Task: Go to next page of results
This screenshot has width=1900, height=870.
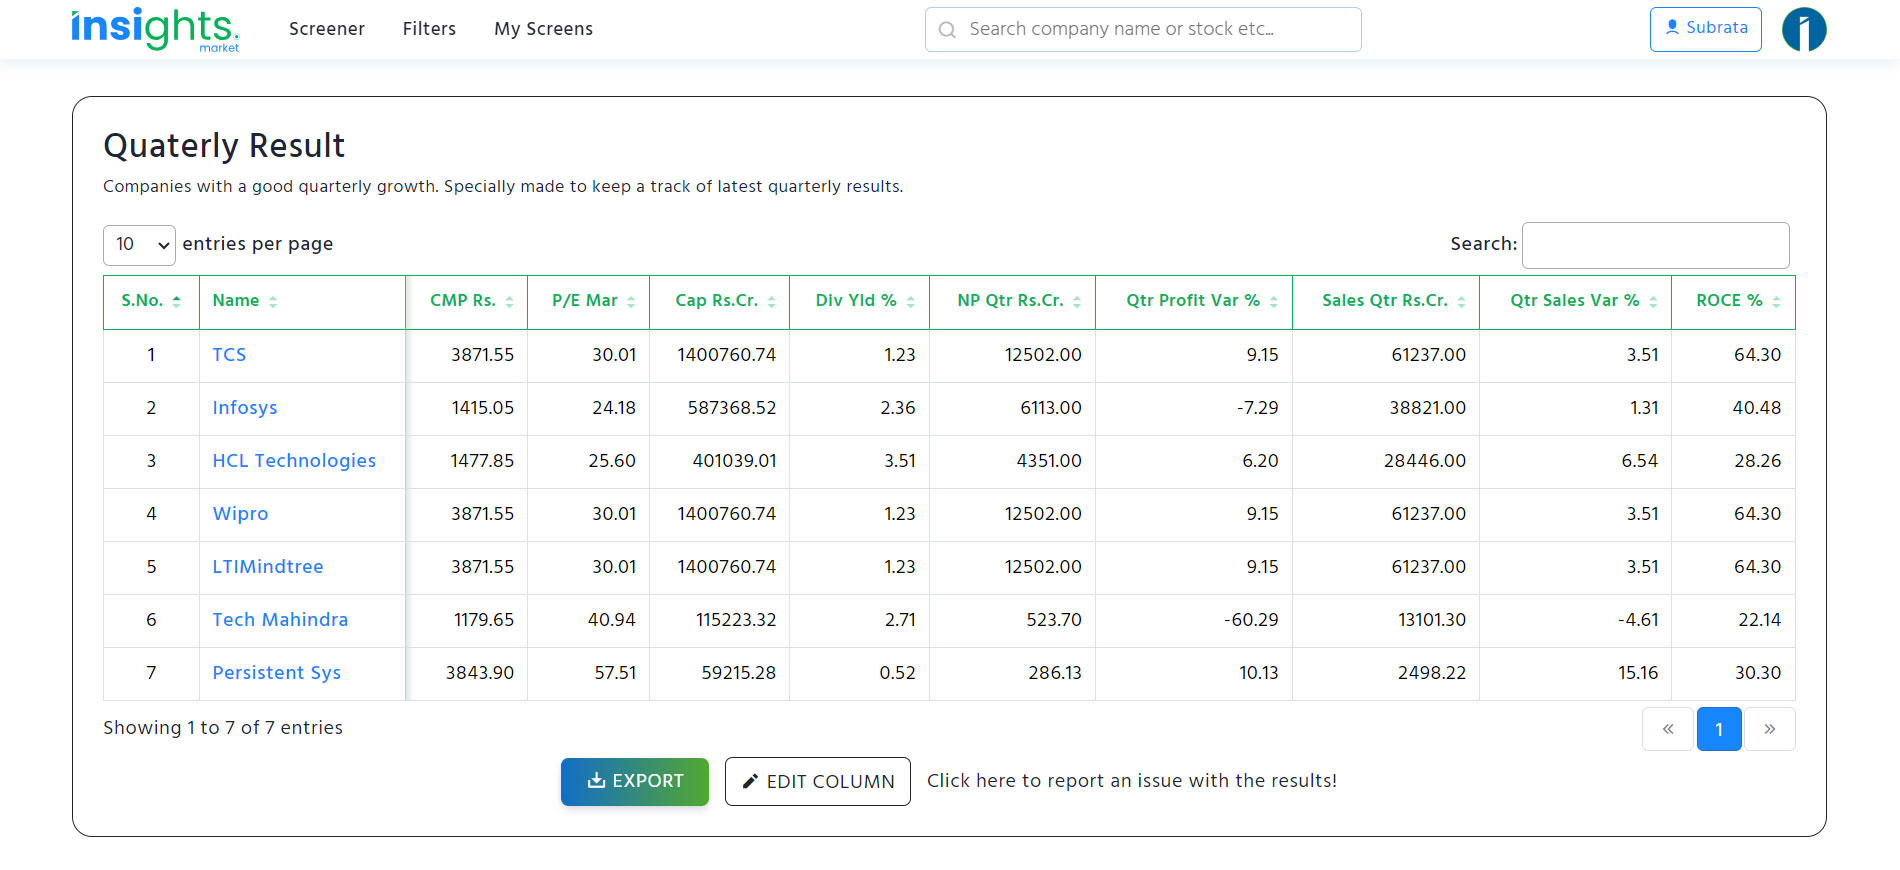Action: click(1770, 729)
